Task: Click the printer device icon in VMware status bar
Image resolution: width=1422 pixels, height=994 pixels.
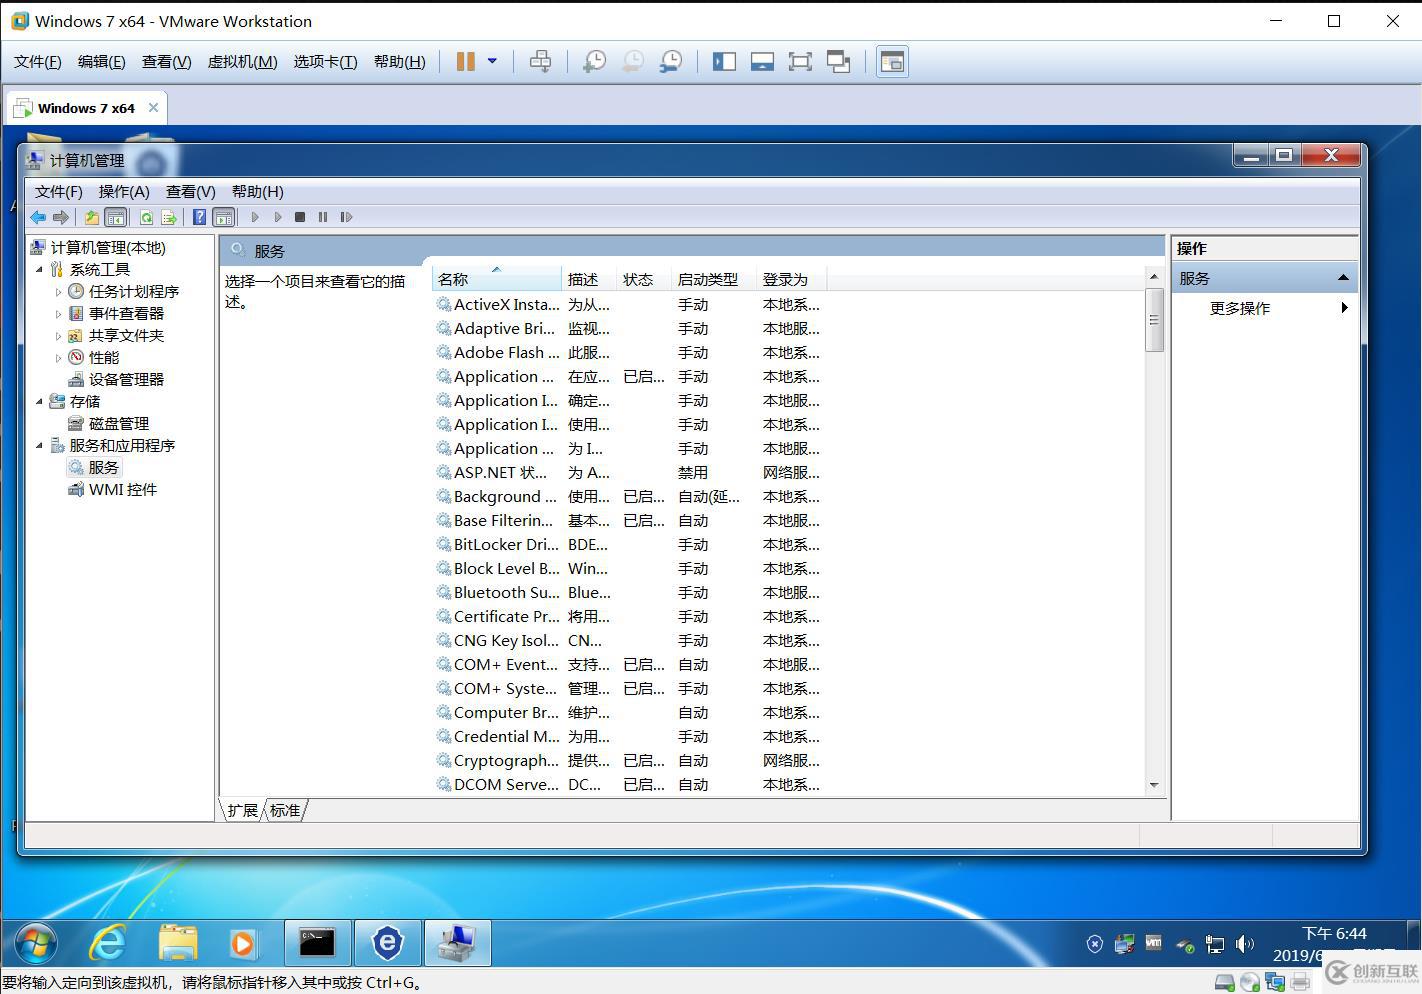Action: tap(1300, 982)
